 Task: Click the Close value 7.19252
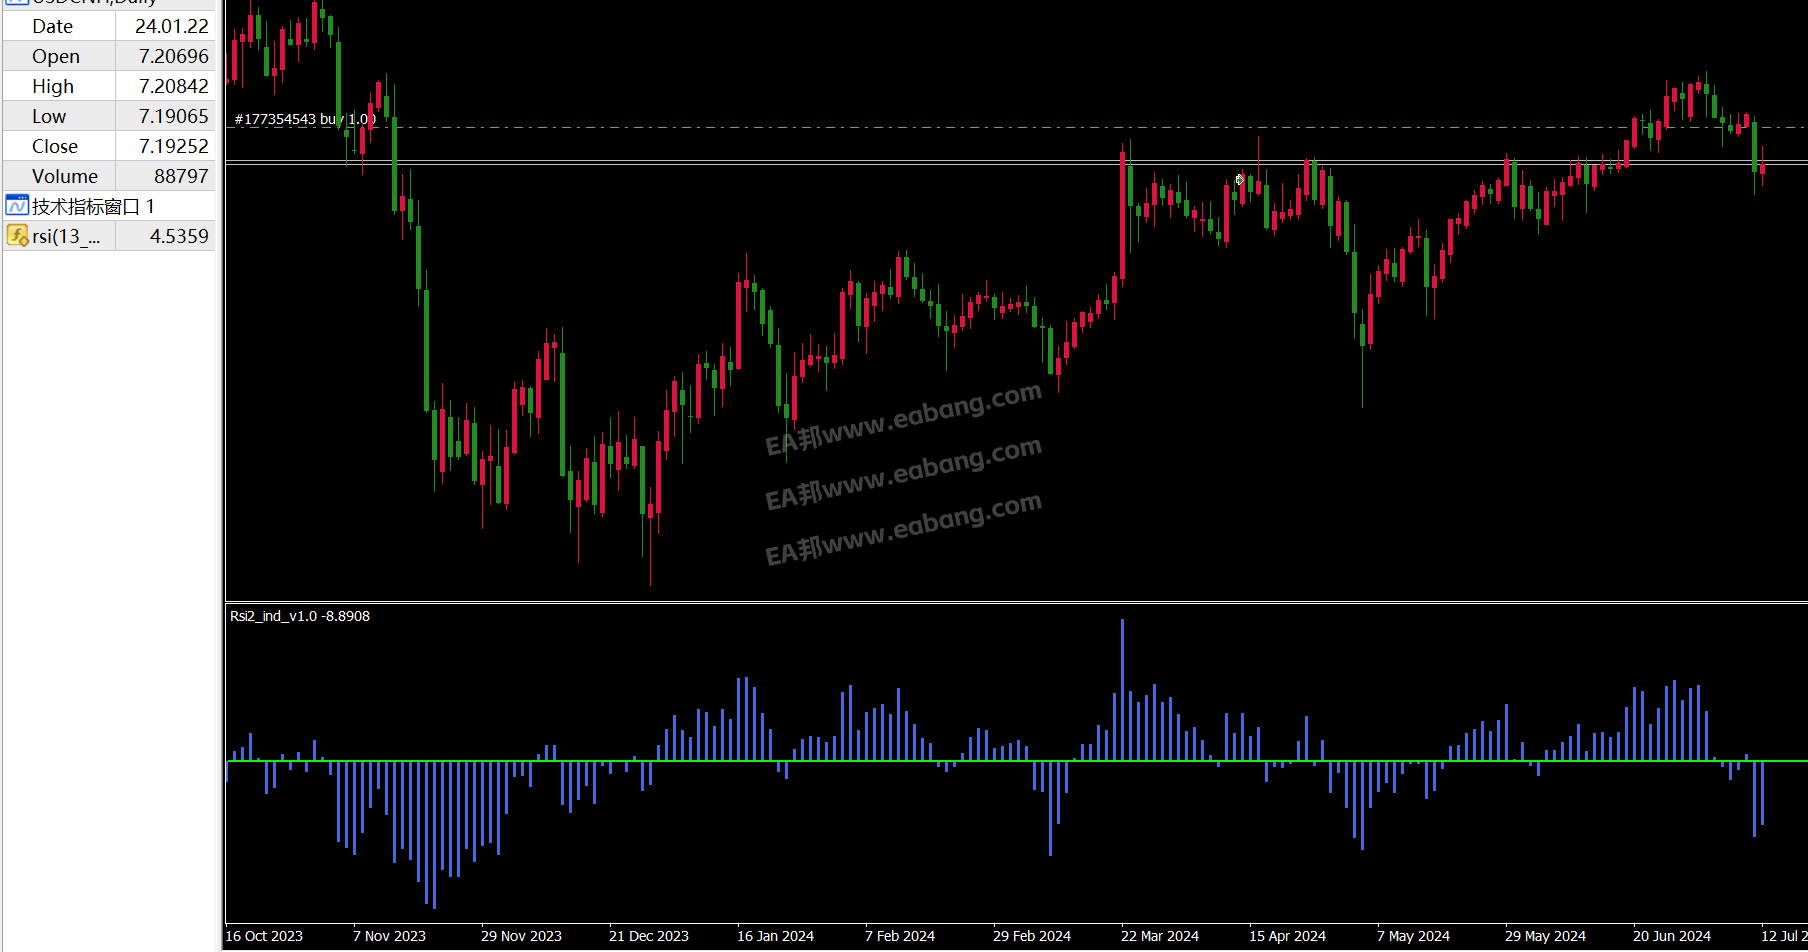point(174,146)
